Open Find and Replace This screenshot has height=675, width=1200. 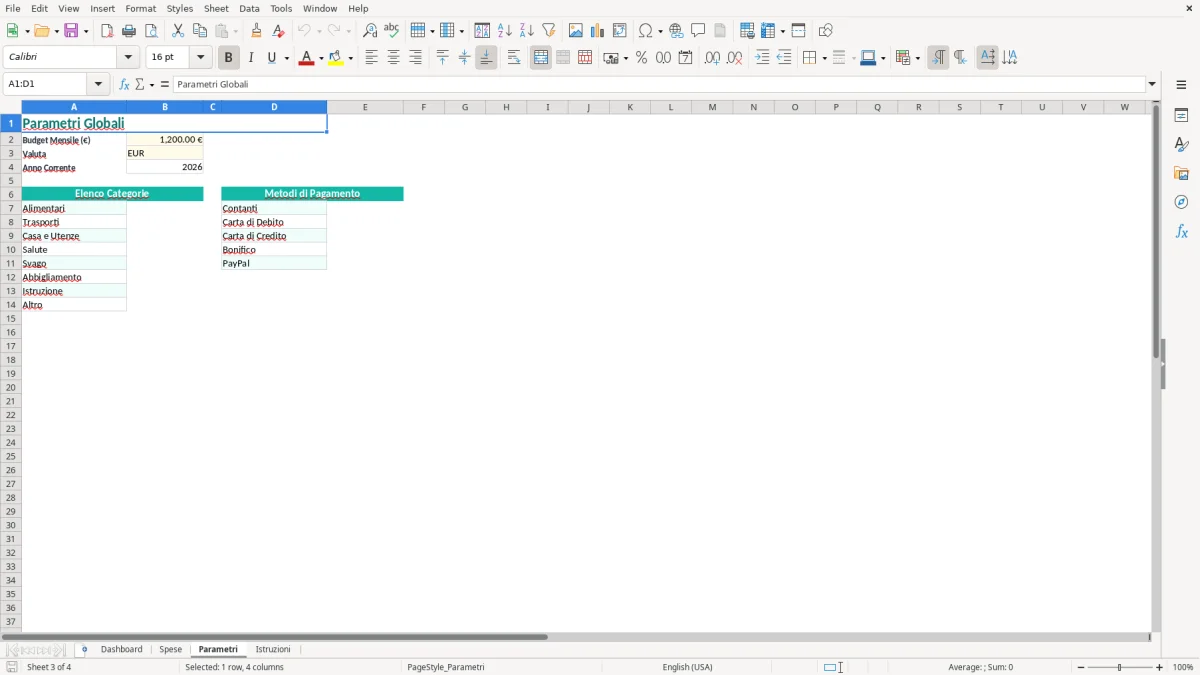tap(370, 31)
